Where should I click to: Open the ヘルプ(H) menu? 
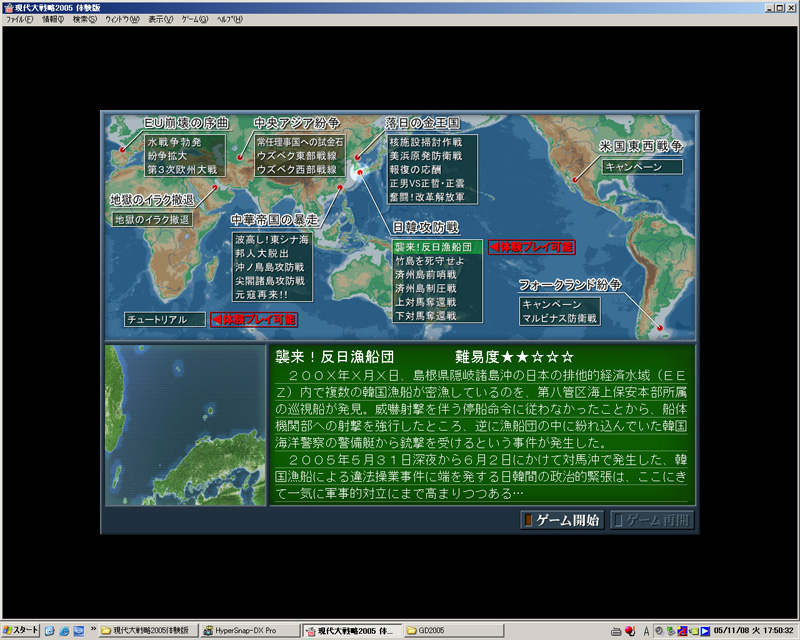click(230, 19)
